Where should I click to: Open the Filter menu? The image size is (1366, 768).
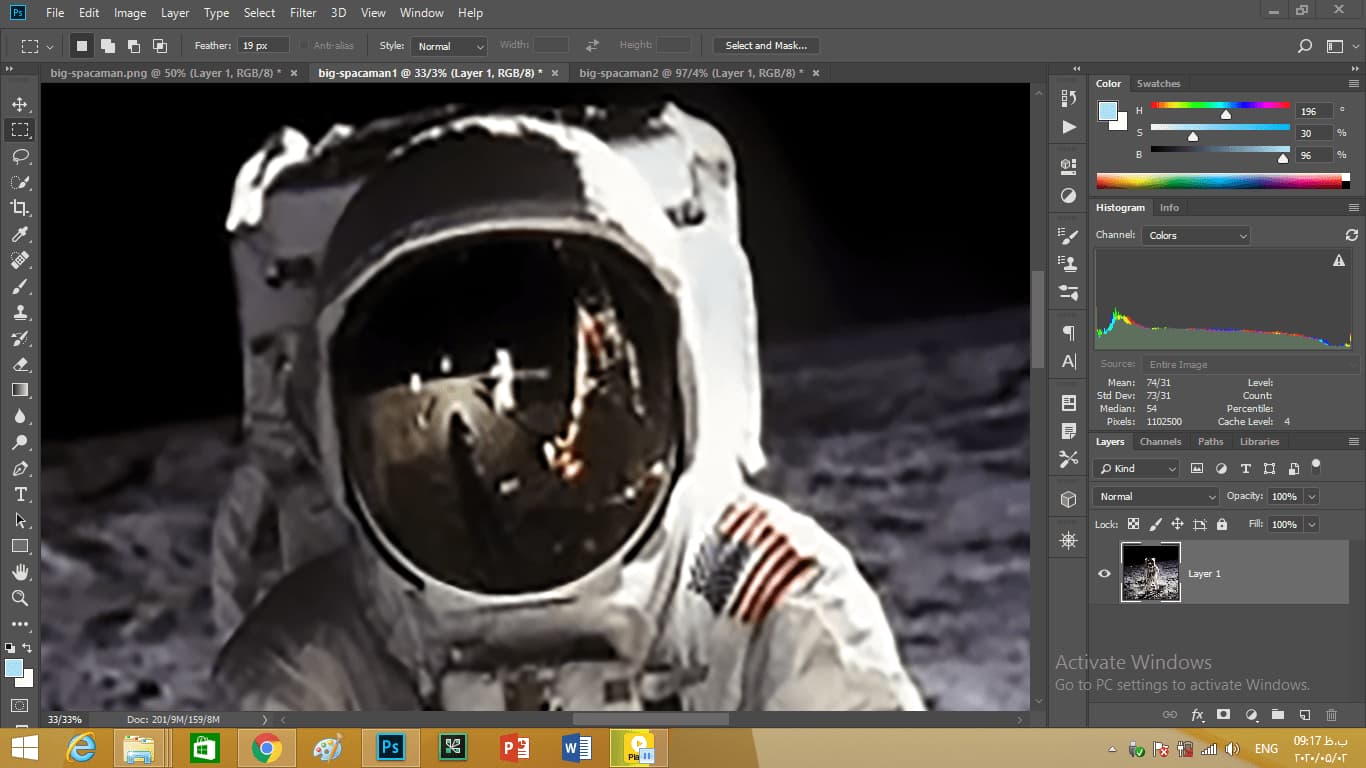pyautogui.click(x=303, y=13)
